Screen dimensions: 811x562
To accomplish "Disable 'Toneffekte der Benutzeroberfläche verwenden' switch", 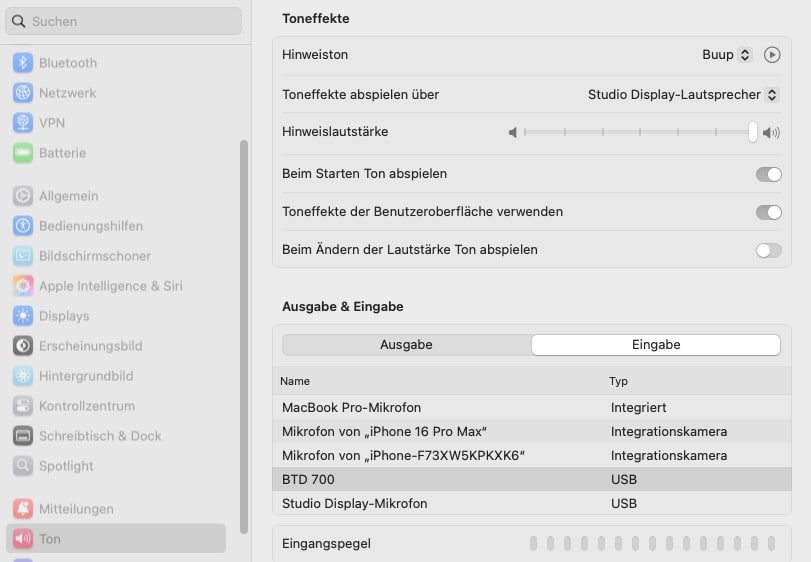I will pos(768,212).
